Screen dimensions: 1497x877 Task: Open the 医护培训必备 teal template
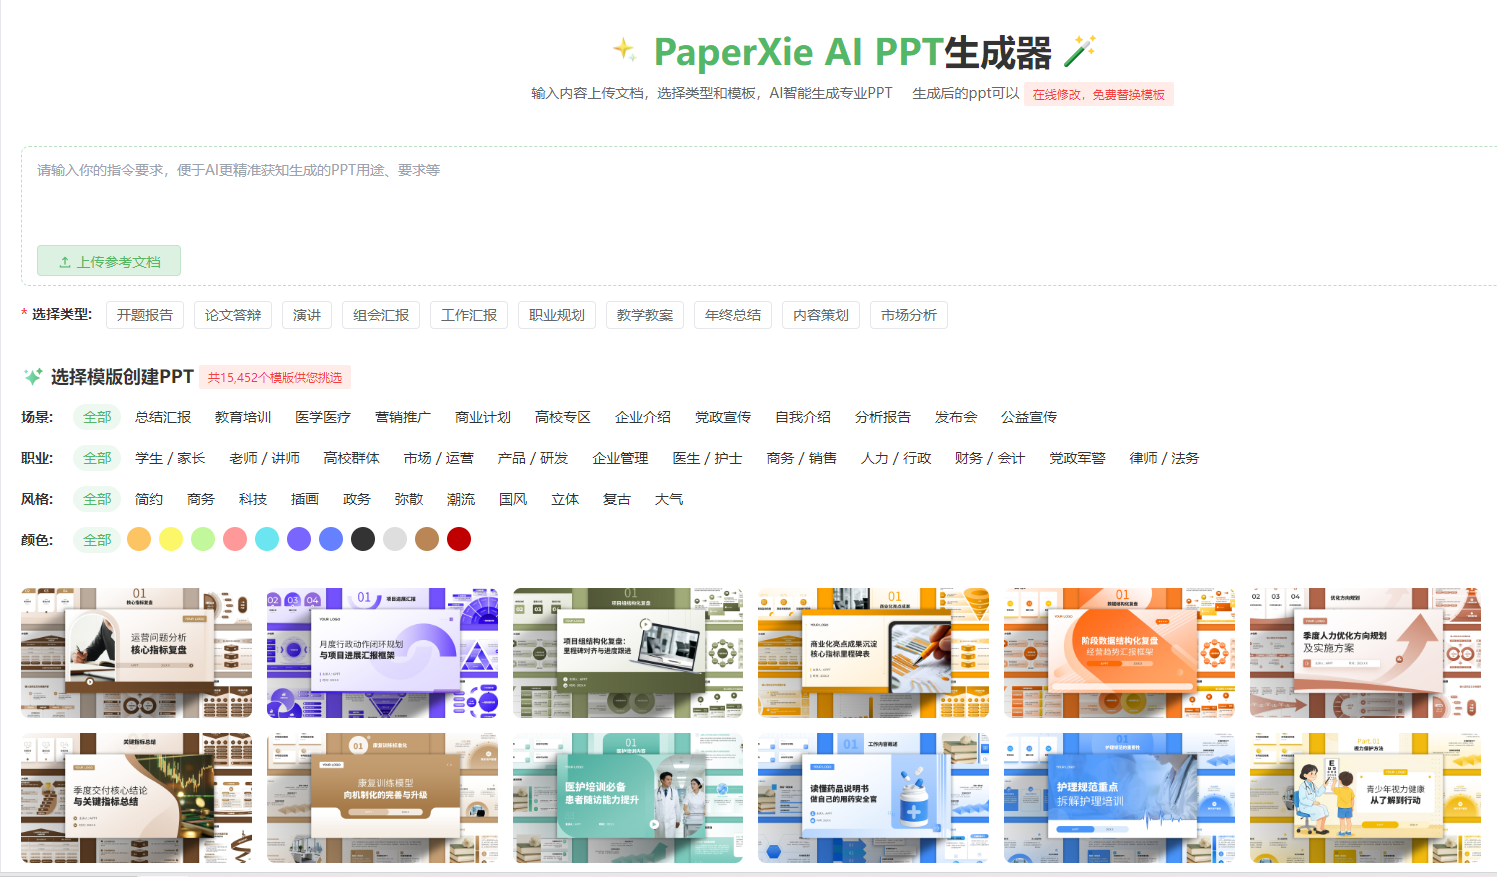627,798
